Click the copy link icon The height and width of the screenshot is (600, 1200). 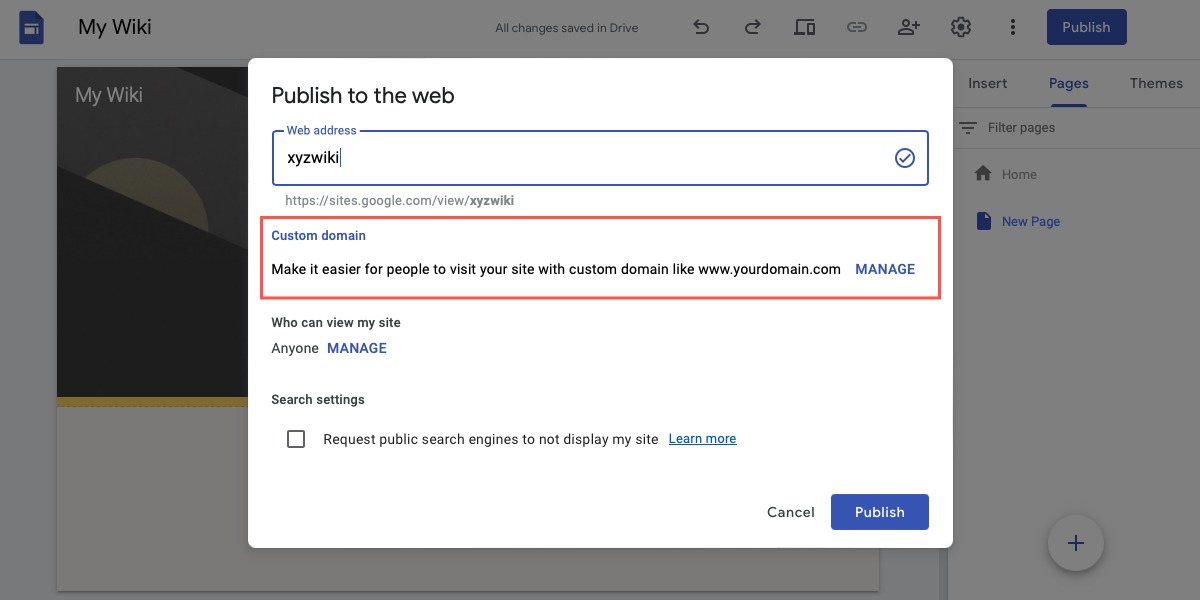pyautogui.click(x=857, y=27)
